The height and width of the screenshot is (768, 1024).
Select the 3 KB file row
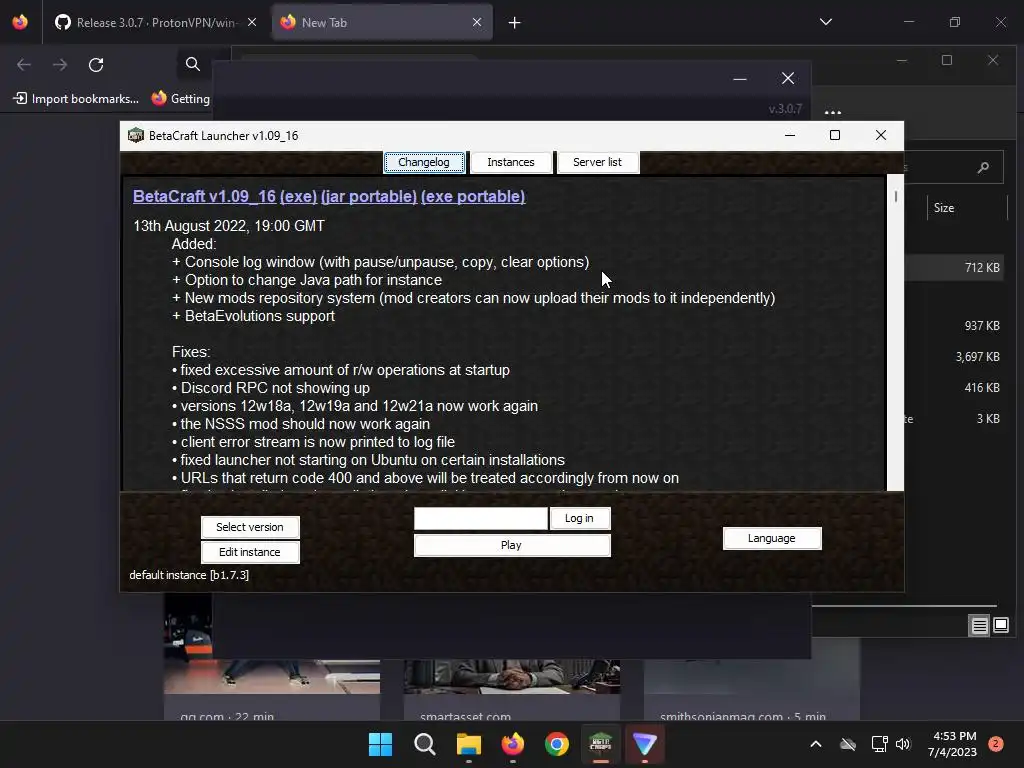coord(955,419)
